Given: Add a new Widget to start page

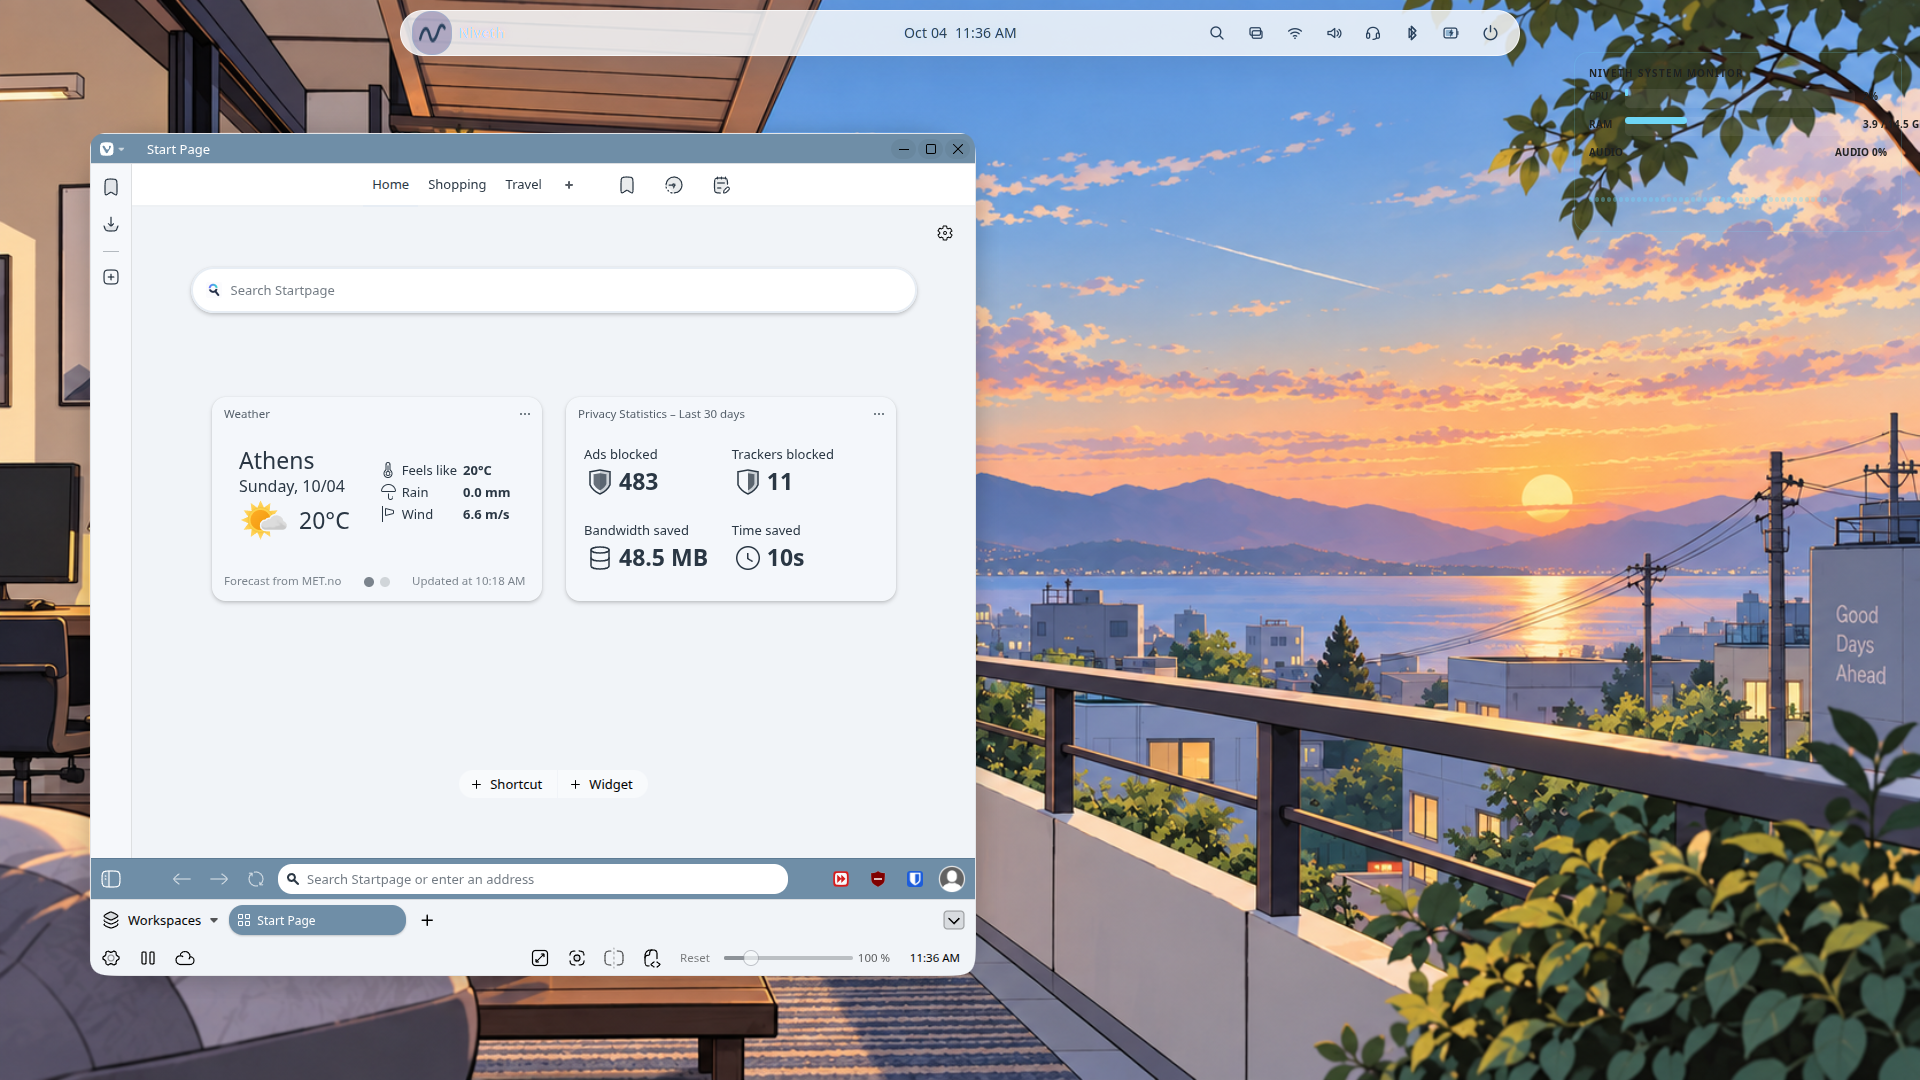Looking at the screenshot, I should [x=602, y=785].
